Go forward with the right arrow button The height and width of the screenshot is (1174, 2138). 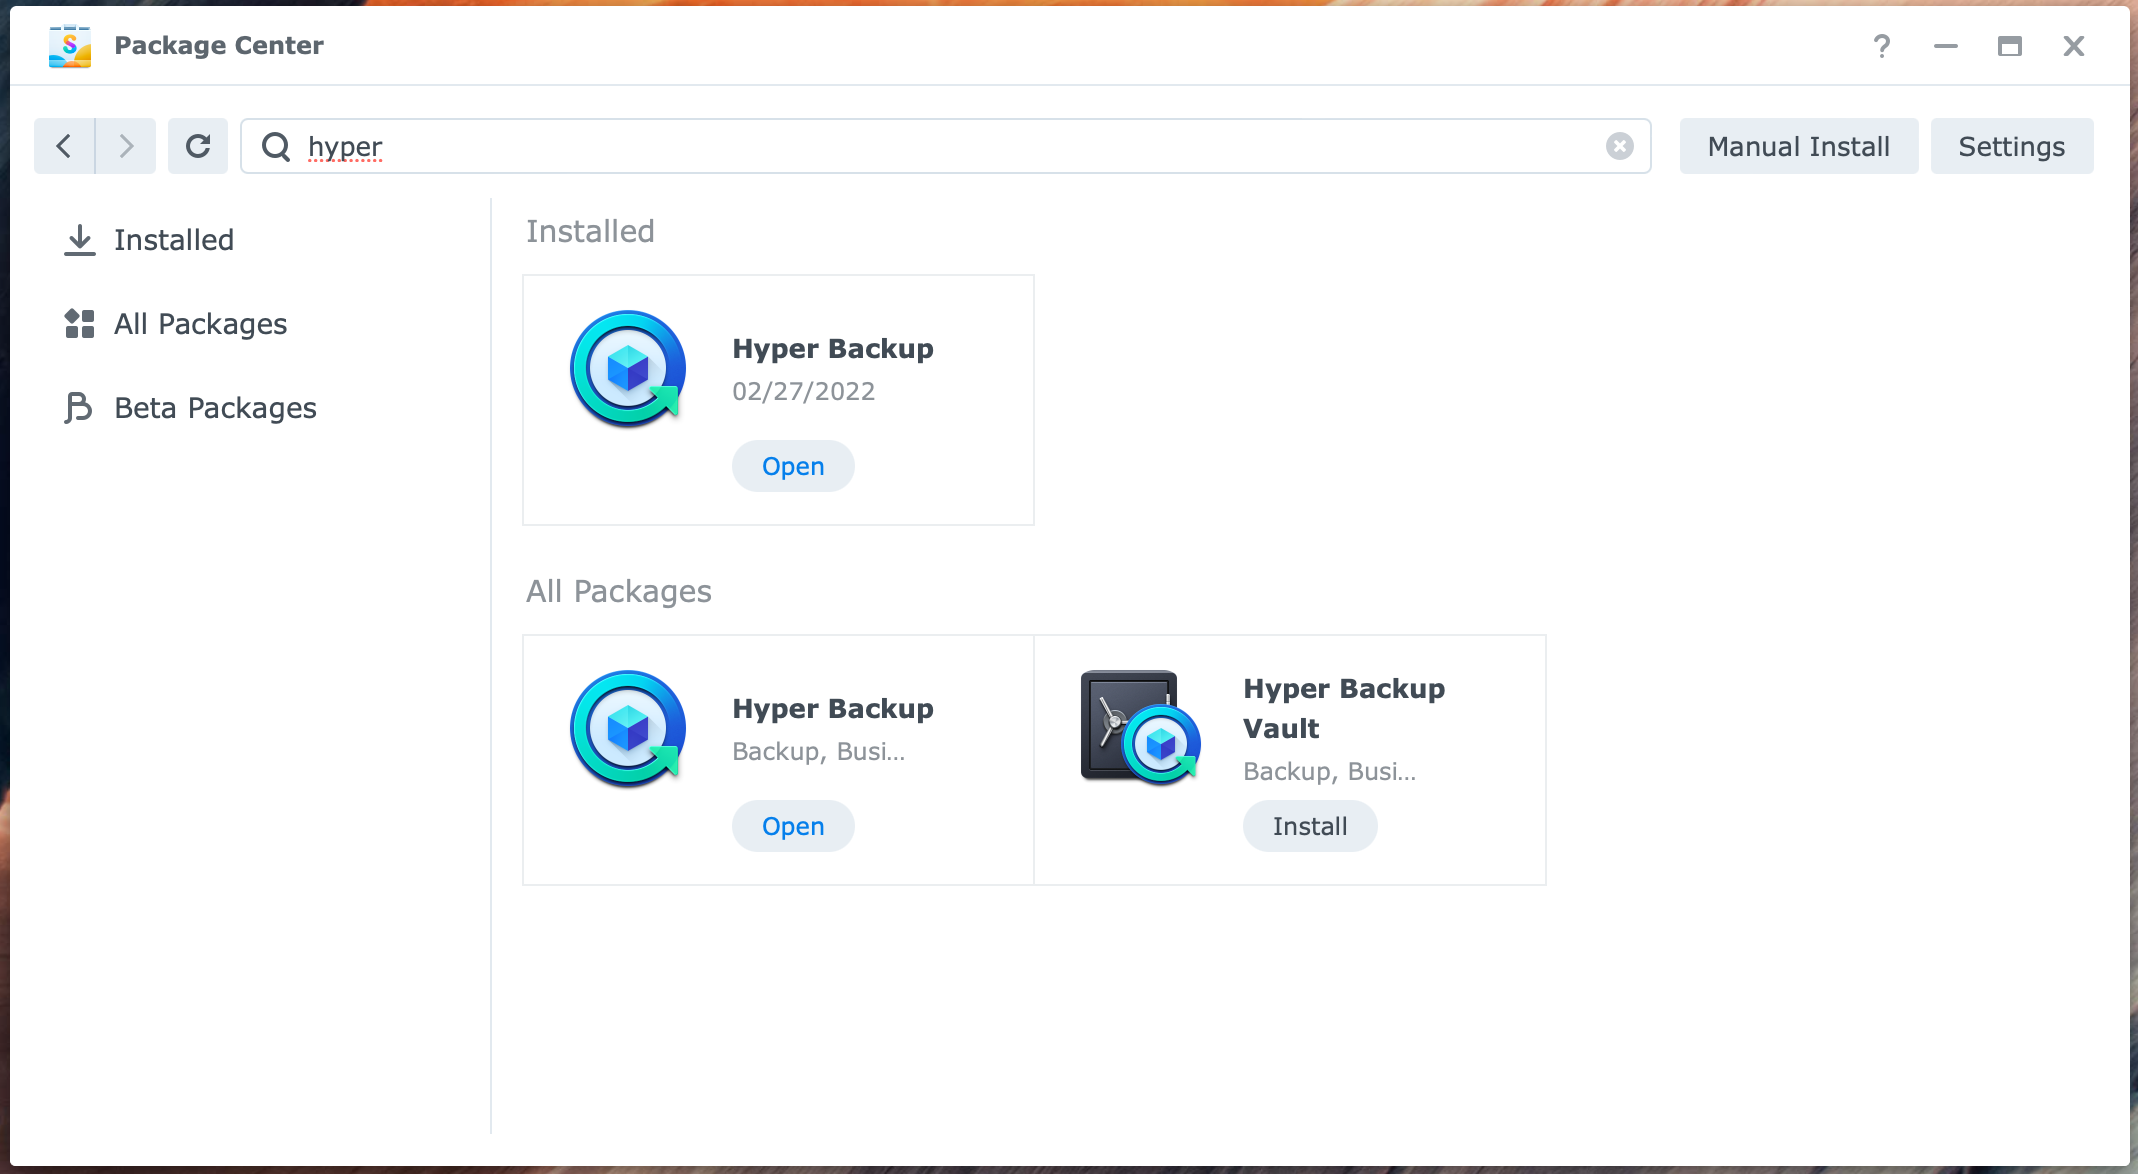click(126, 146)
